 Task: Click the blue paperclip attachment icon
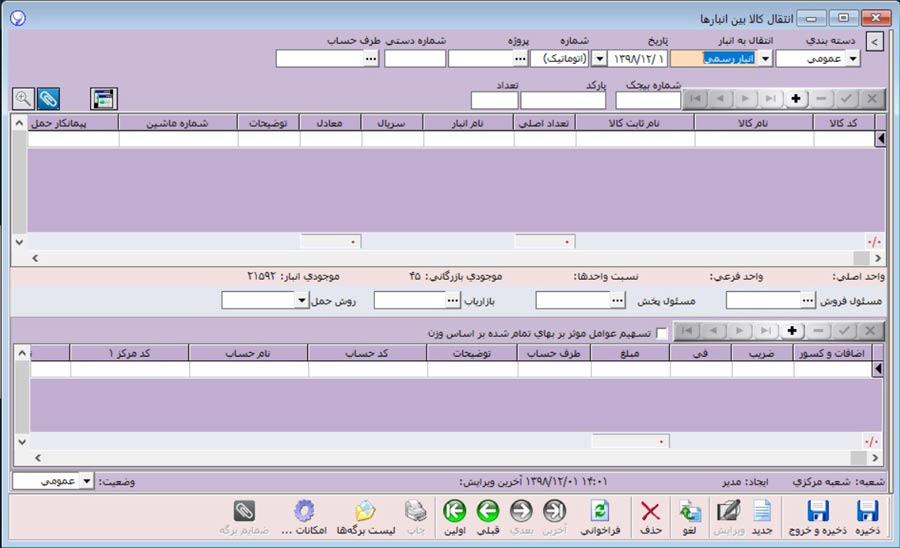point(49,98)
